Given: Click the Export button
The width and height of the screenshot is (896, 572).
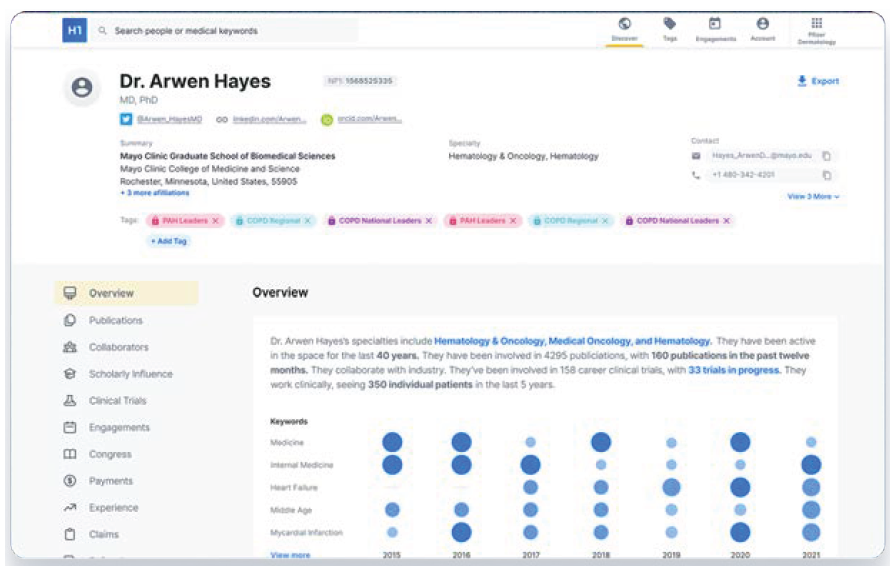Looking at the screenshot, I should [818, 82].
